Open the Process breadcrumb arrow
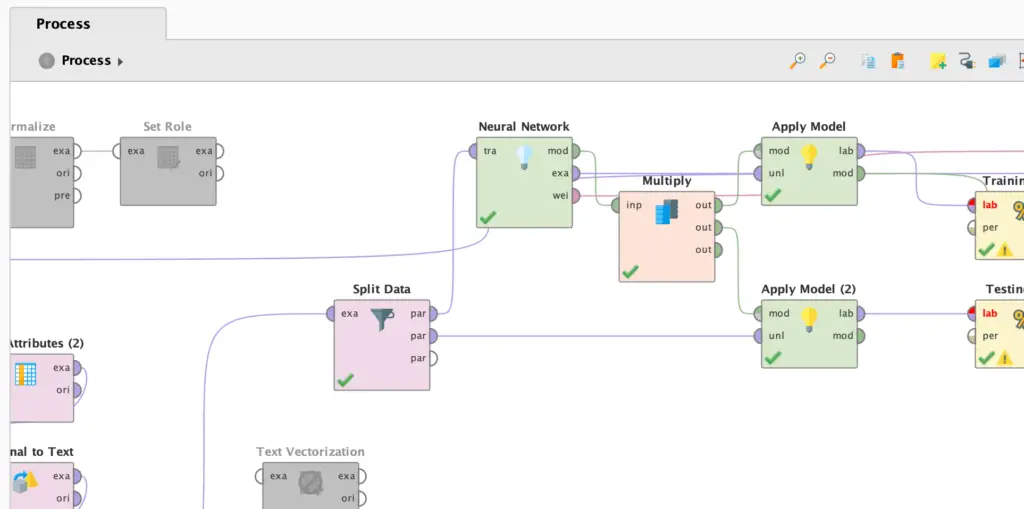This screenshot has height=509, width=1024. (120, 62)
